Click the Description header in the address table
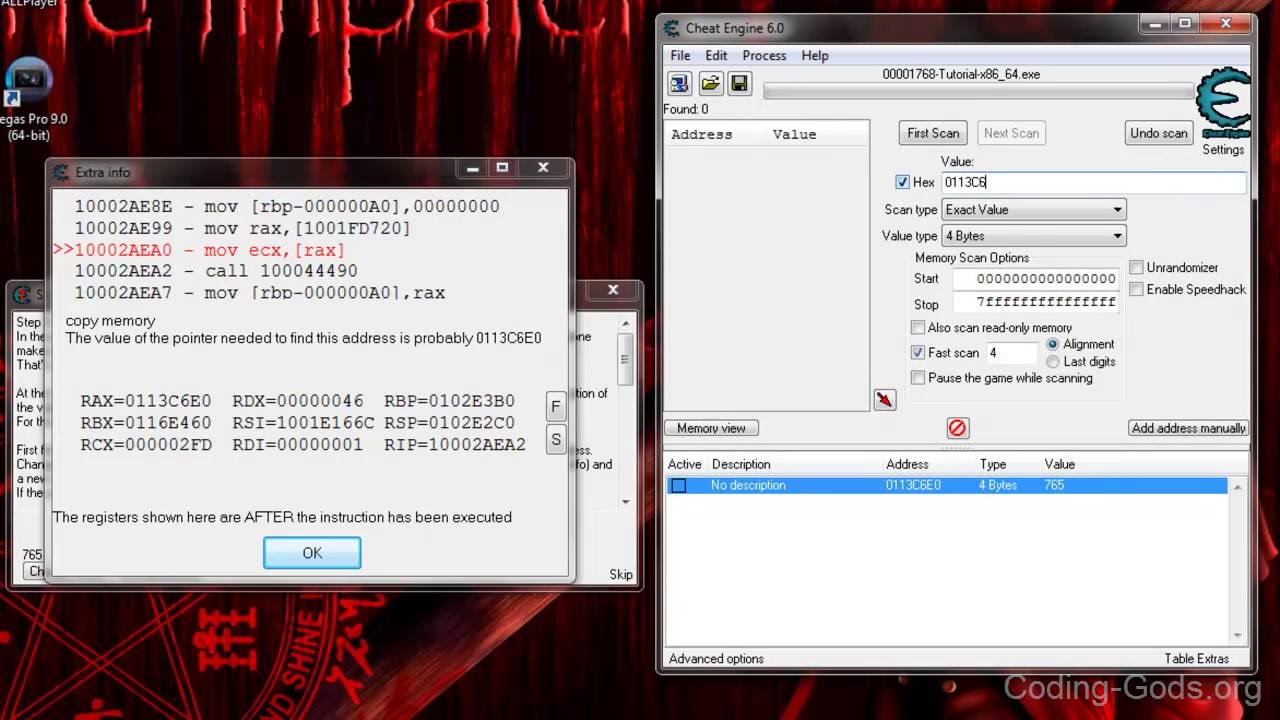1280x720 pixels. tap(741, 464)
